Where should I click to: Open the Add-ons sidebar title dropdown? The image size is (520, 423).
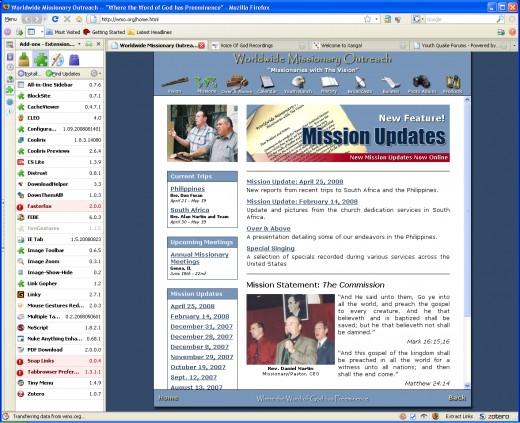(79, 44)
